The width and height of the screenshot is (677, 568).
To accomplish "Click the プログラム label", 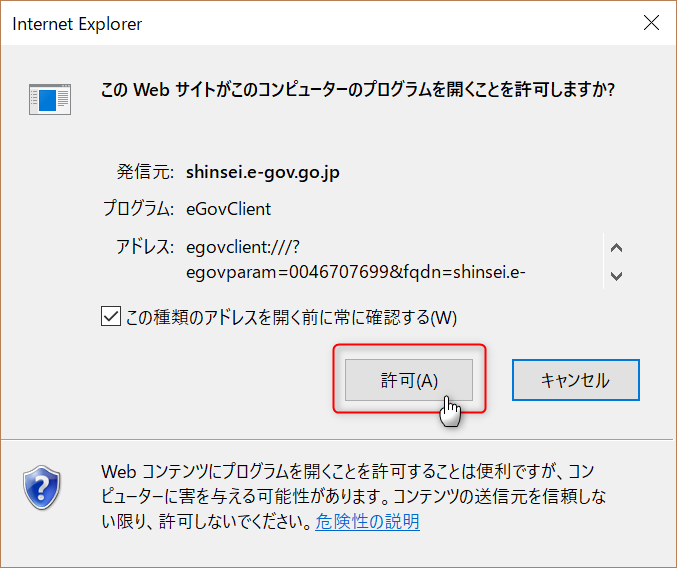I will coord(138,209).
